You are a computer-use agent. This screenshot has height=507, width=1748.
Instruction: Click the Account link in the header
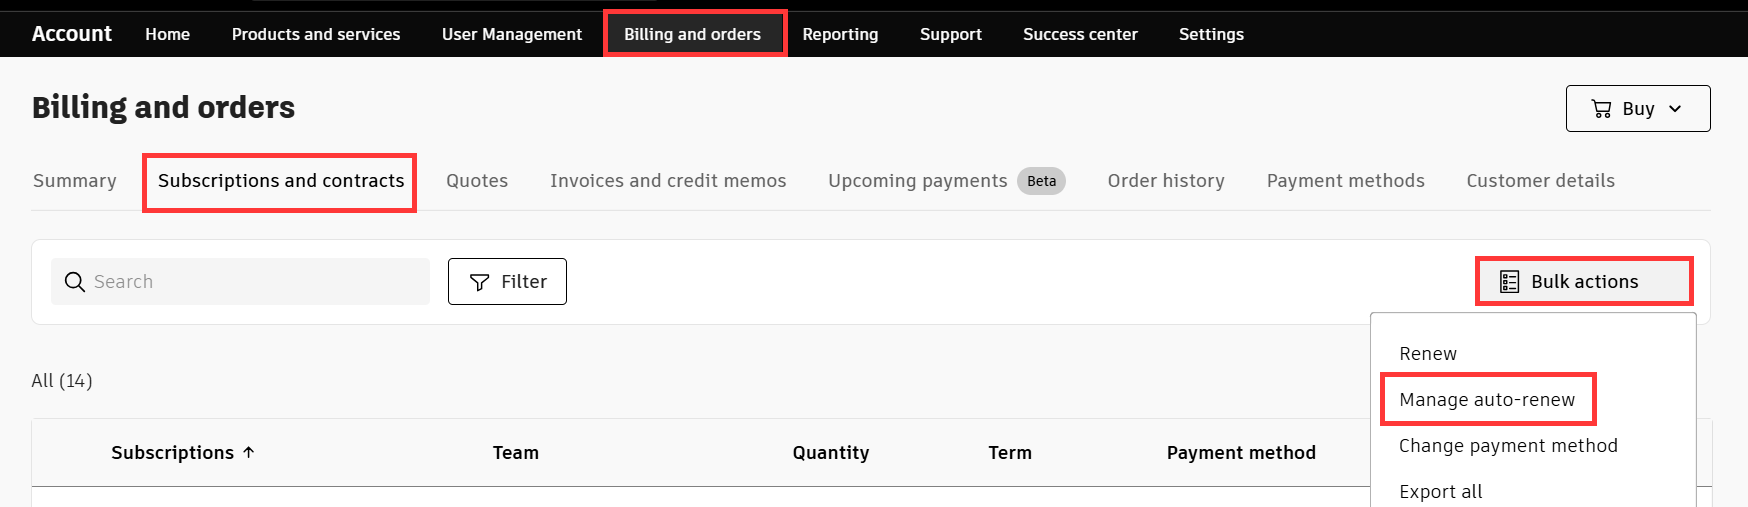(x=71, y=34)
